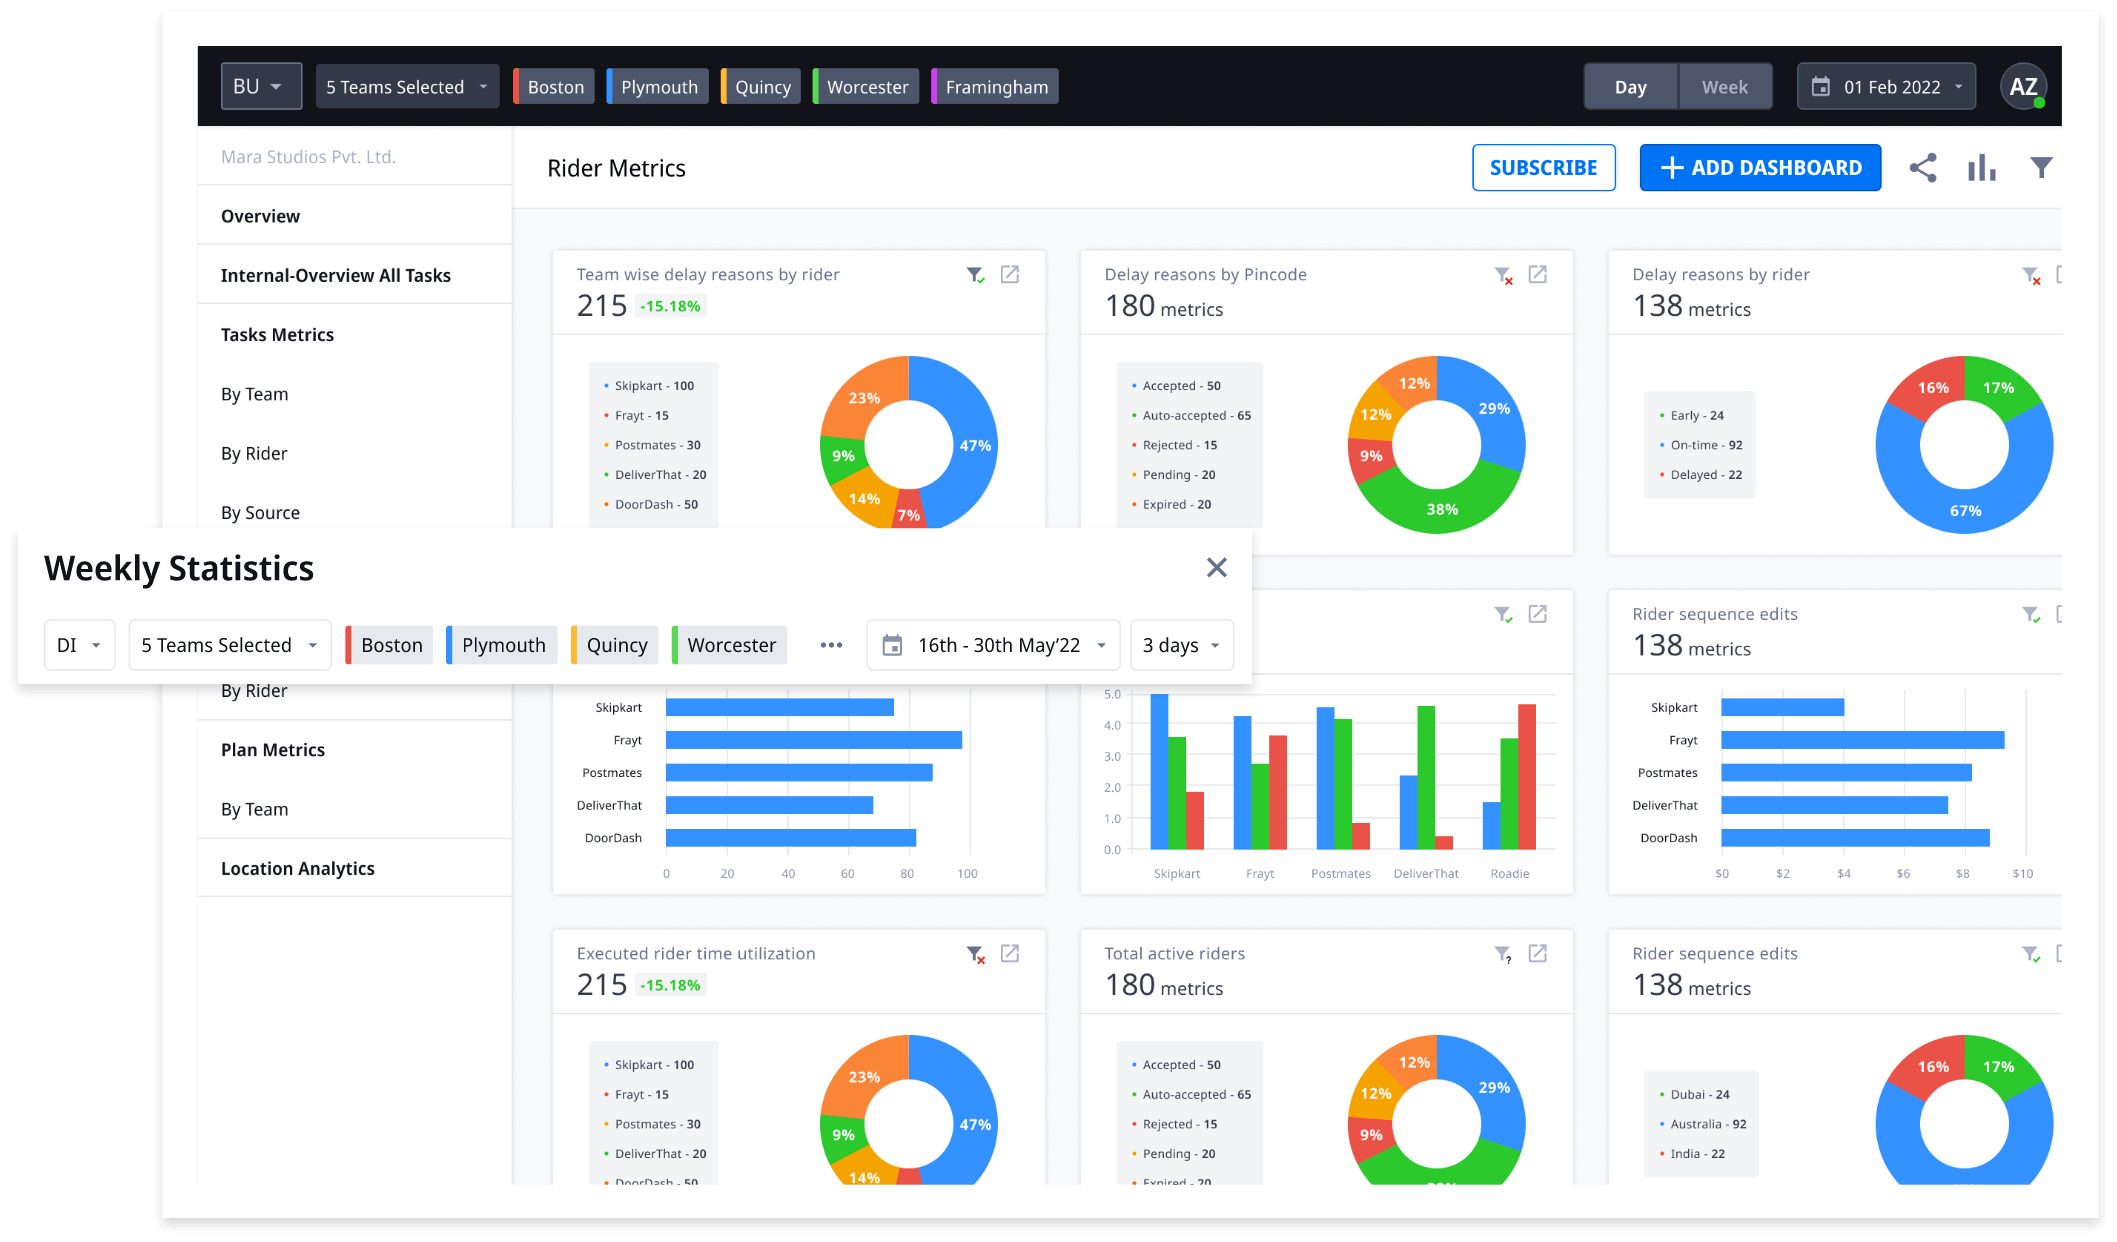Click the bar chart icon on Rider Metrics

[x=1982, y=167]
